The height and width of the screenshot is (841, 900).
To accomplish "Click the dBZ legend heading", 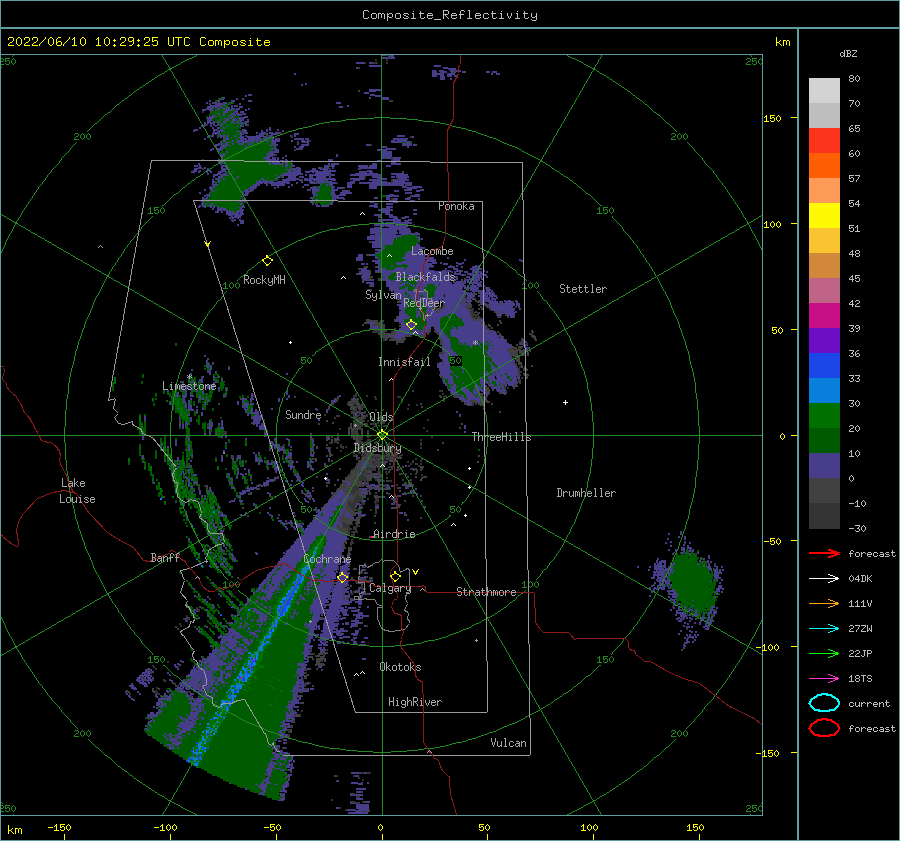I will [848, 54].
